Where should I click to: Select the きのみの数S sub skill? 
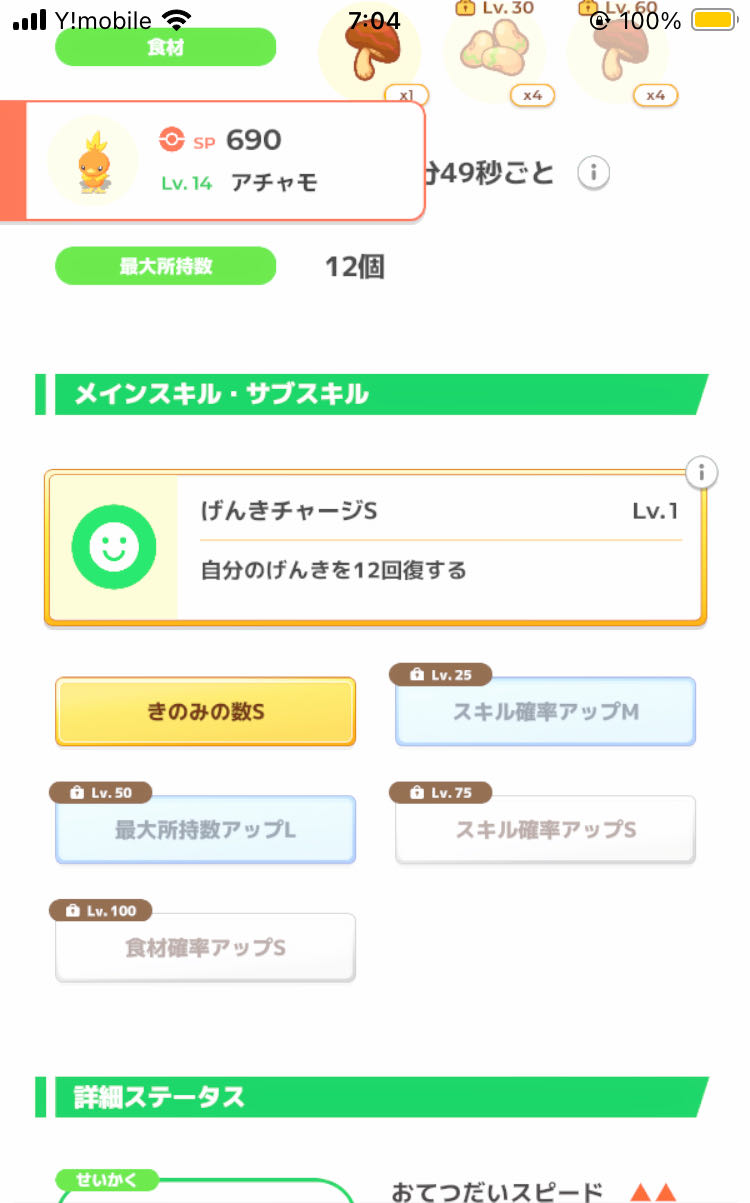pyautogui.click(x=205, y=711)
